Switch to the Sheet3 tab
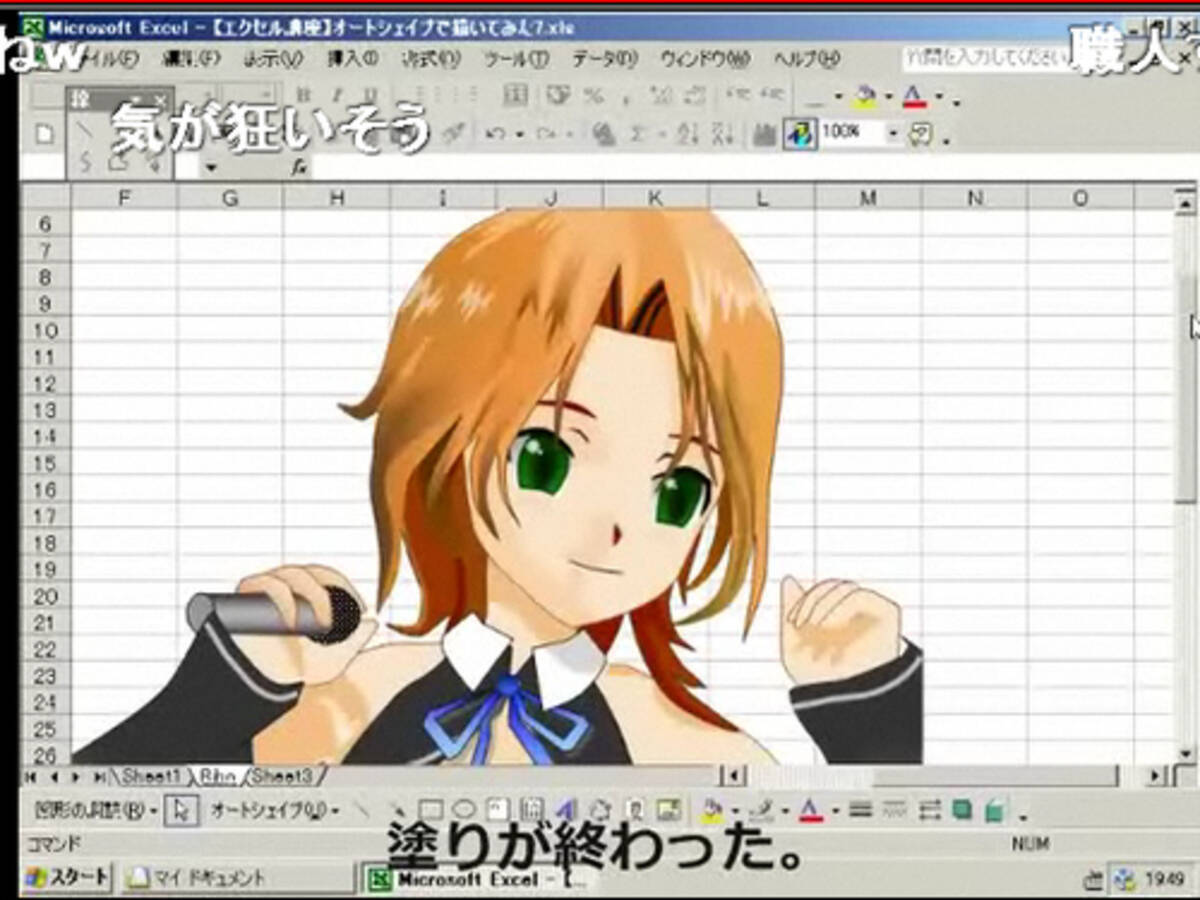 pyautogui.click(x=282, y=776)
